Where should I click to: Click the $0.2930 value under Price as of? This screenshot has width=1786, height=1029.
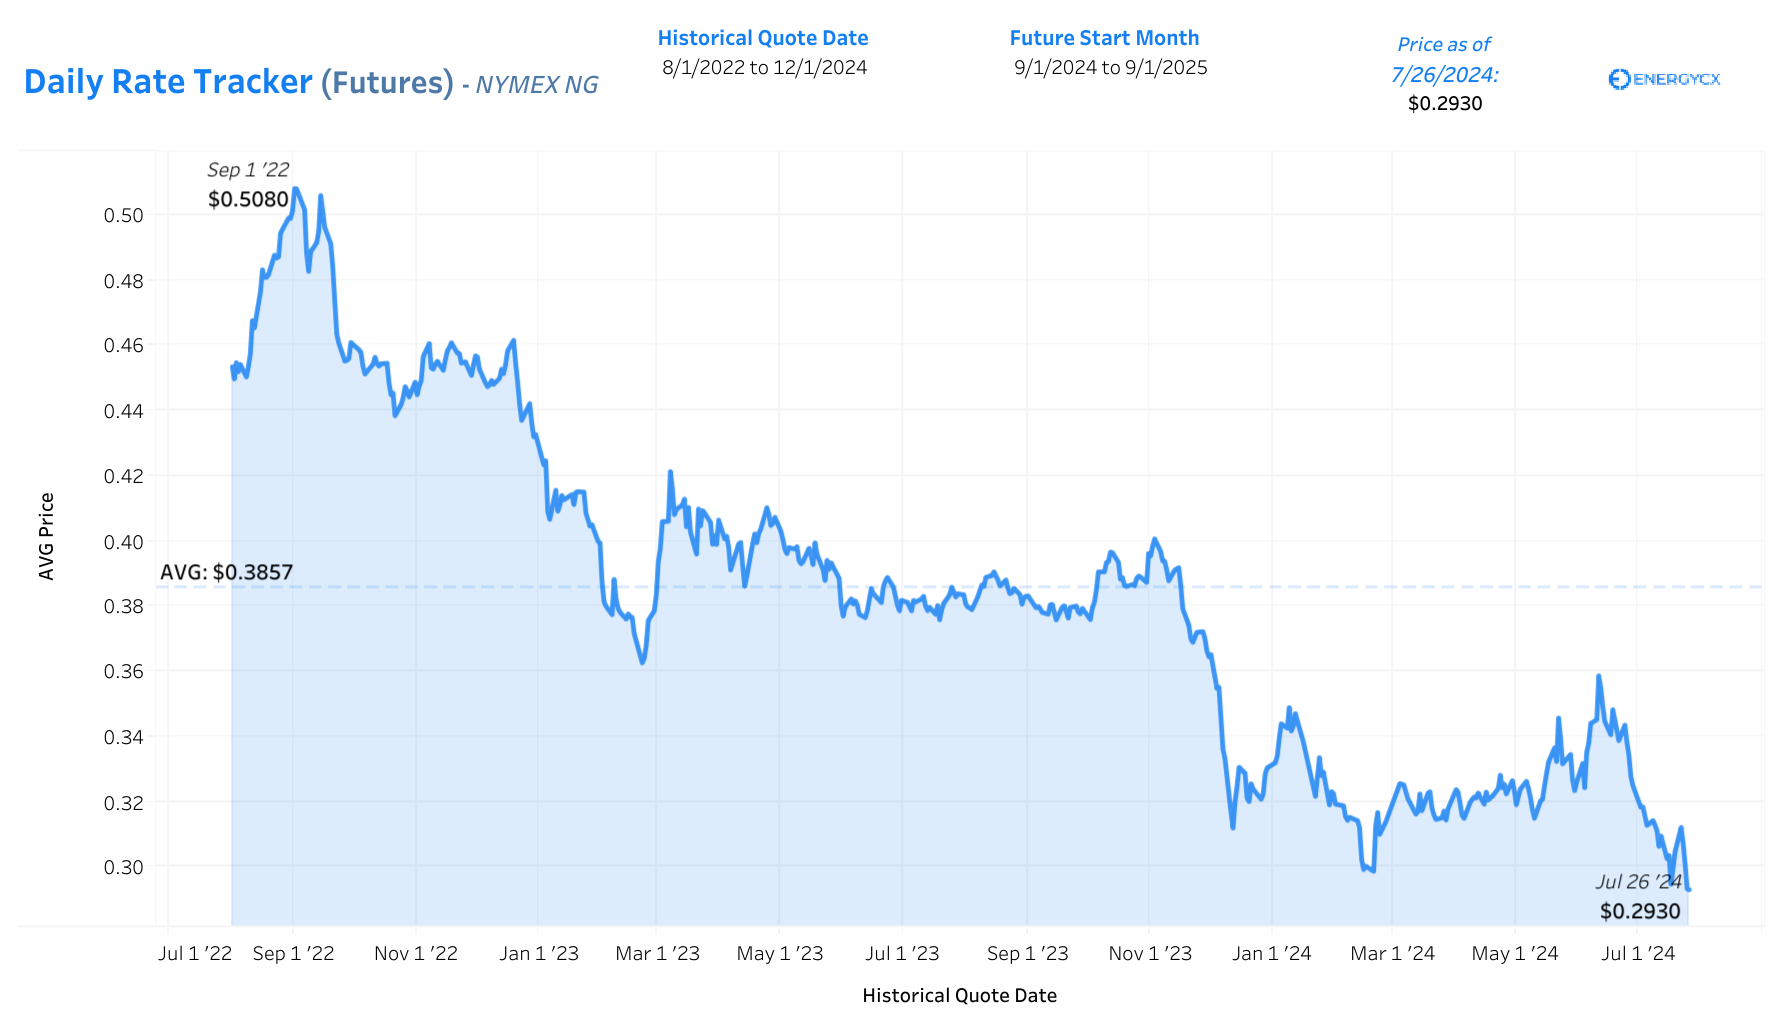(1445, 103)
